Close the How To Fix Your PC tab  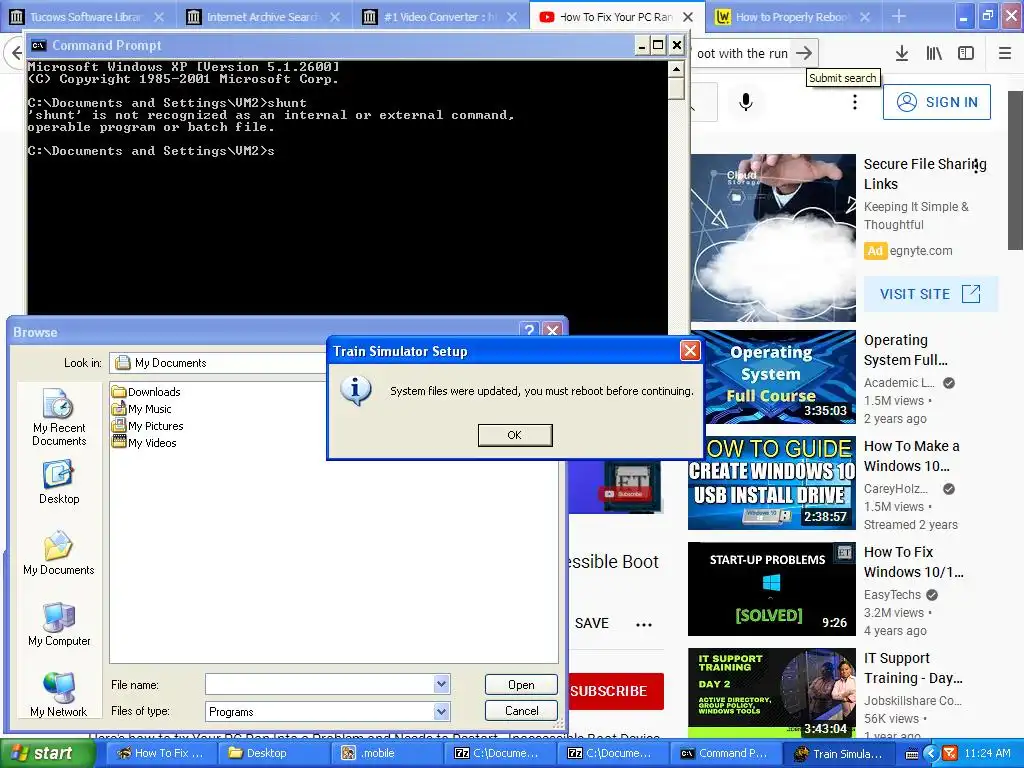(688, 17)
